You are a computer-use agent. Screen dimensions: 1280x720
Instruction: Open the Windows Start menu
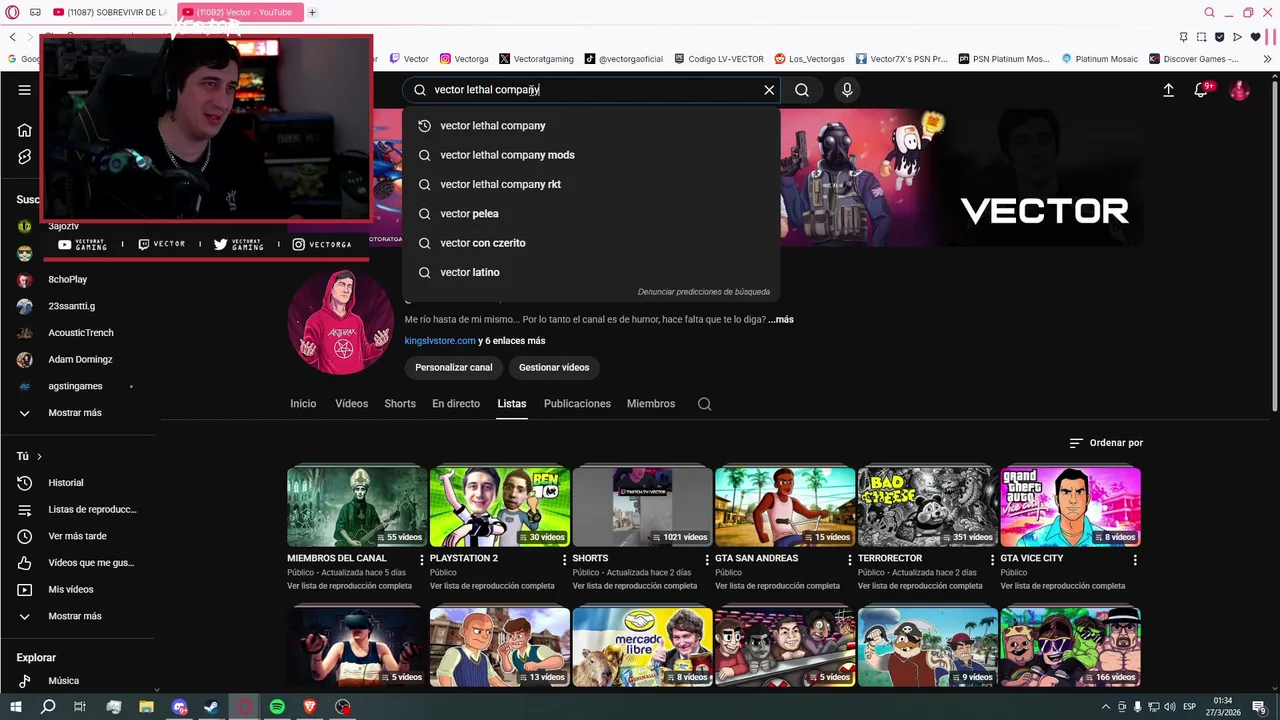(15, 707)
